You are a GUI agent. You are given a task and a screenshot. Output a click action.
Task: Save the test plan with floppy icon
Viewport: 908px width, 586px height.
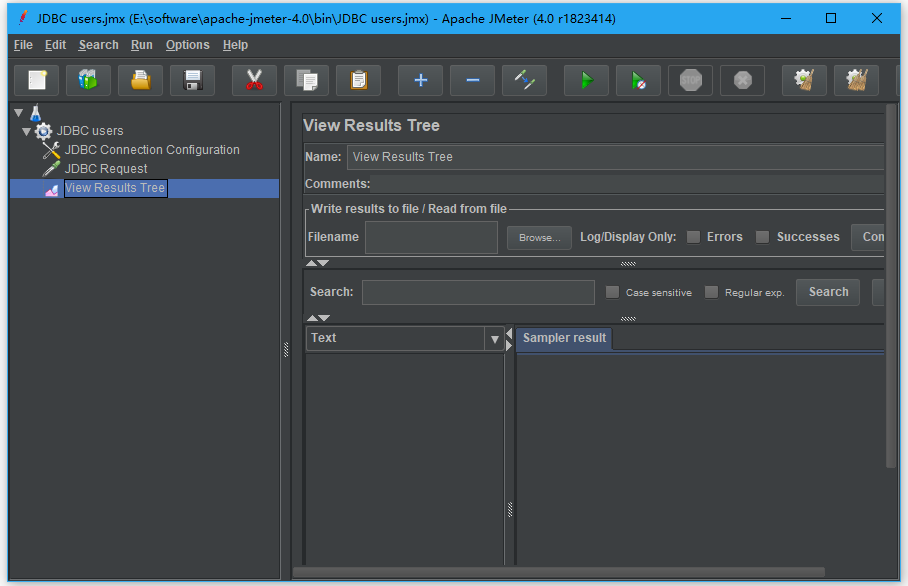click(193, 80)
